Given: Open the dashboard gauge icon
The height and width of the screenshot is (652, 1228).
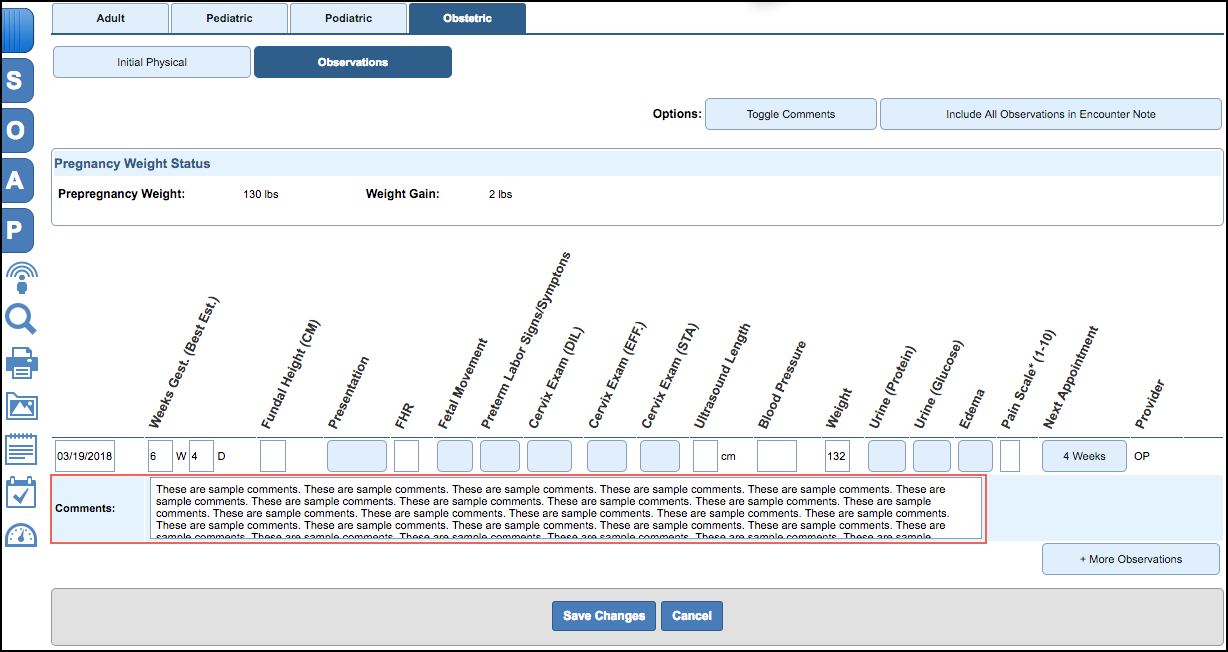Looking at the screenshot, I should (x=21, y=535).
